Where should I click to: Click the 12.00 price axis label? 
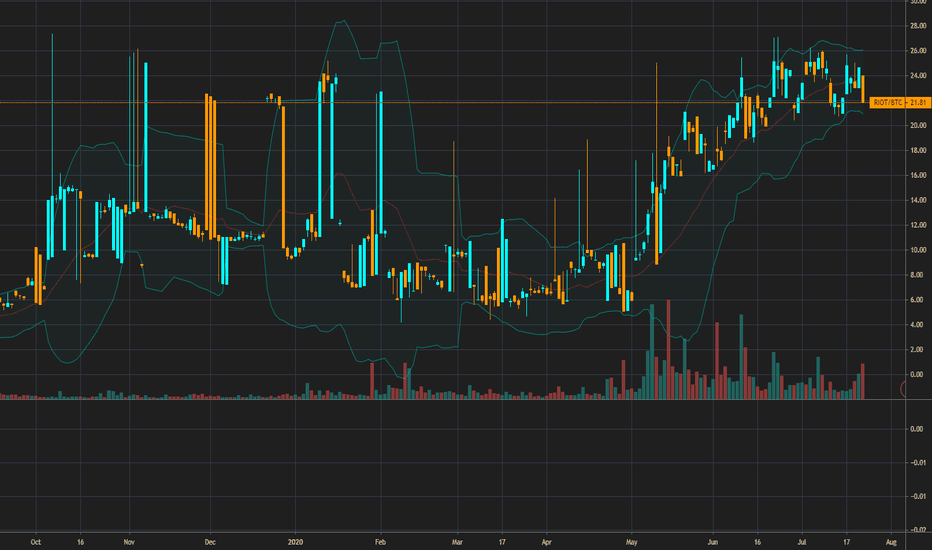pyautogui.click(x=918, y=225)
